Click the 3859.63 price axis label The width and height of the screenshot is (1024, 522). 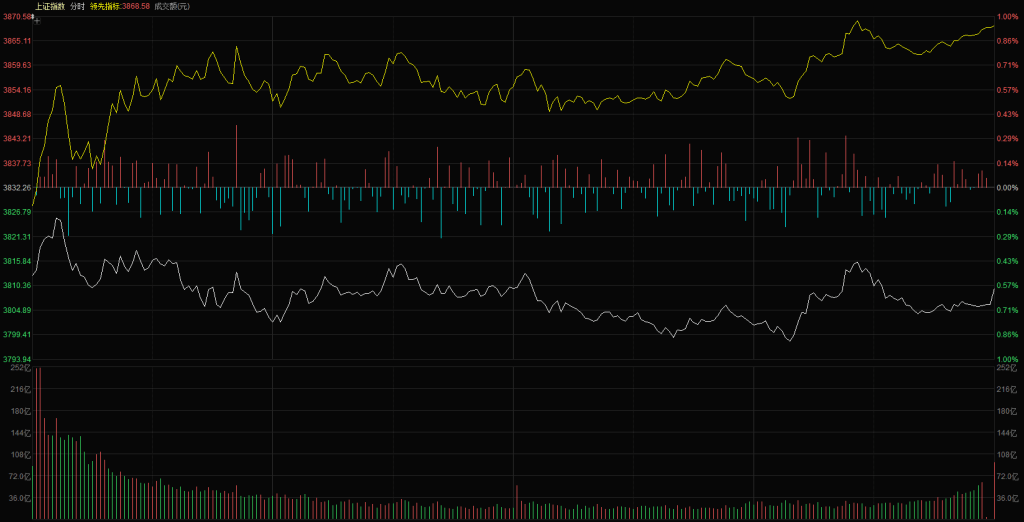18,65
